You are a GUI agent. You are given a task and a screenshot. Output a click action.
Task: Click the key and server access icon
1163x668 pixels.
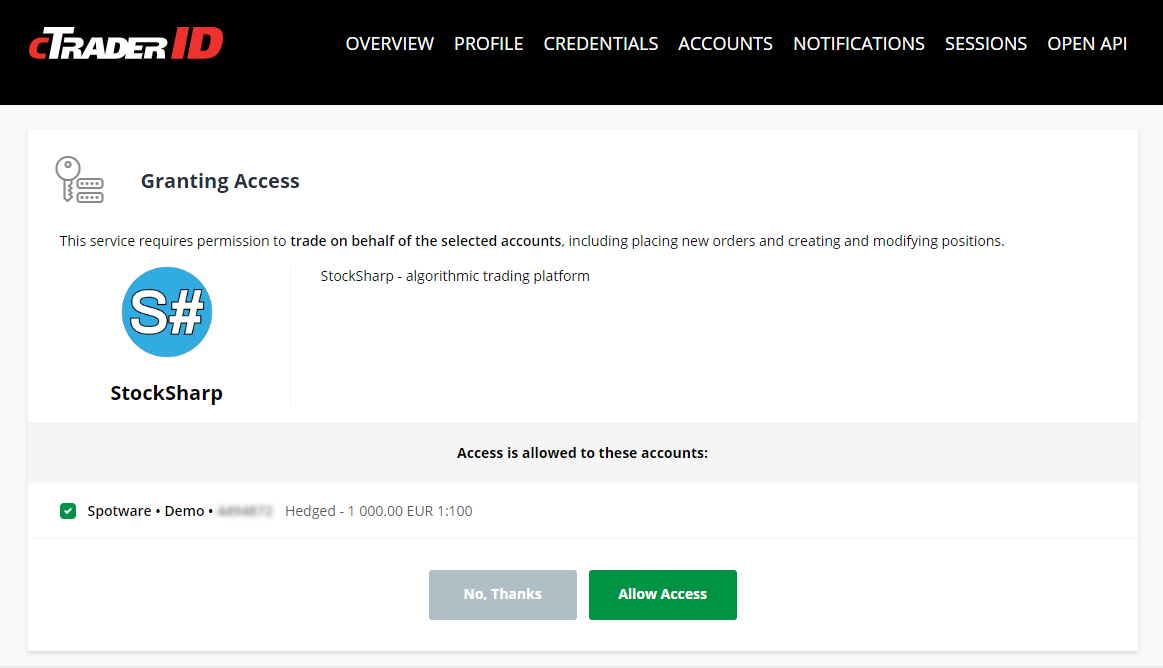79,179
